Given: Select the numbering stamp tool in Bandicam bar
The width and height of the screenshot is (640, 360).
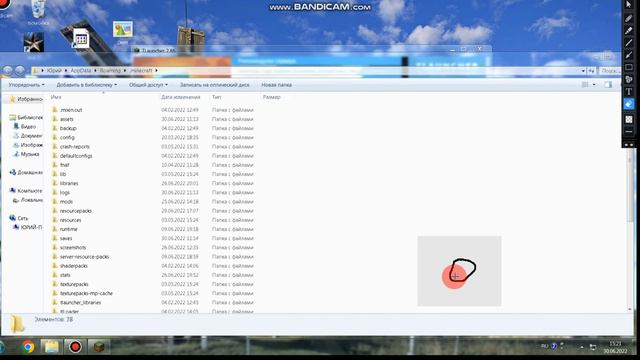Looking at the screenshot, I should tap(629, 79).
